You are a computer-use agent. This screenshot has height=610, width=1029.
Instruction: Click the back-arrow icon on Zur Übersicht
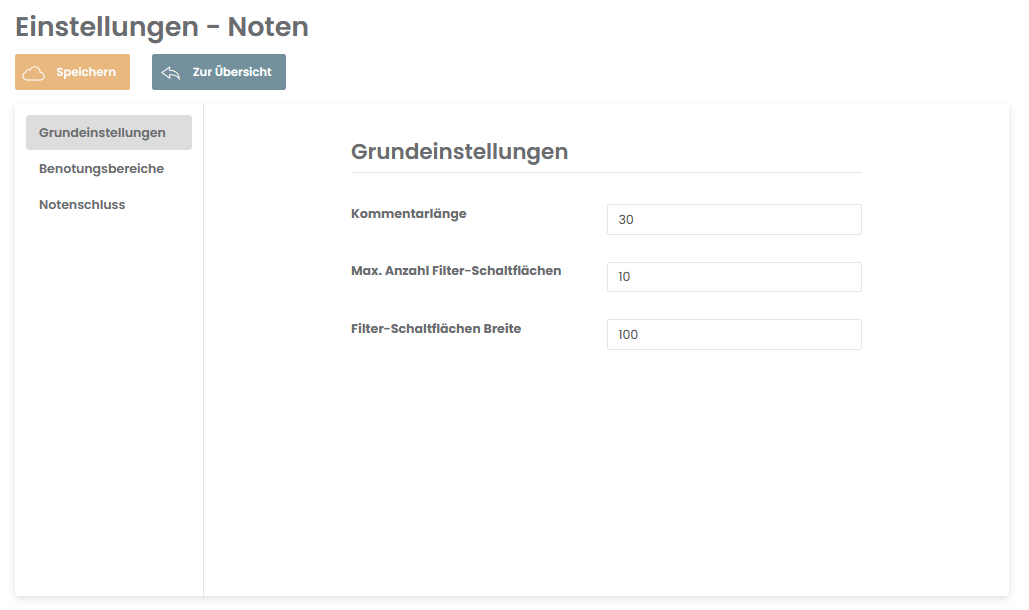pyautogui.click(x=171, y=73)
